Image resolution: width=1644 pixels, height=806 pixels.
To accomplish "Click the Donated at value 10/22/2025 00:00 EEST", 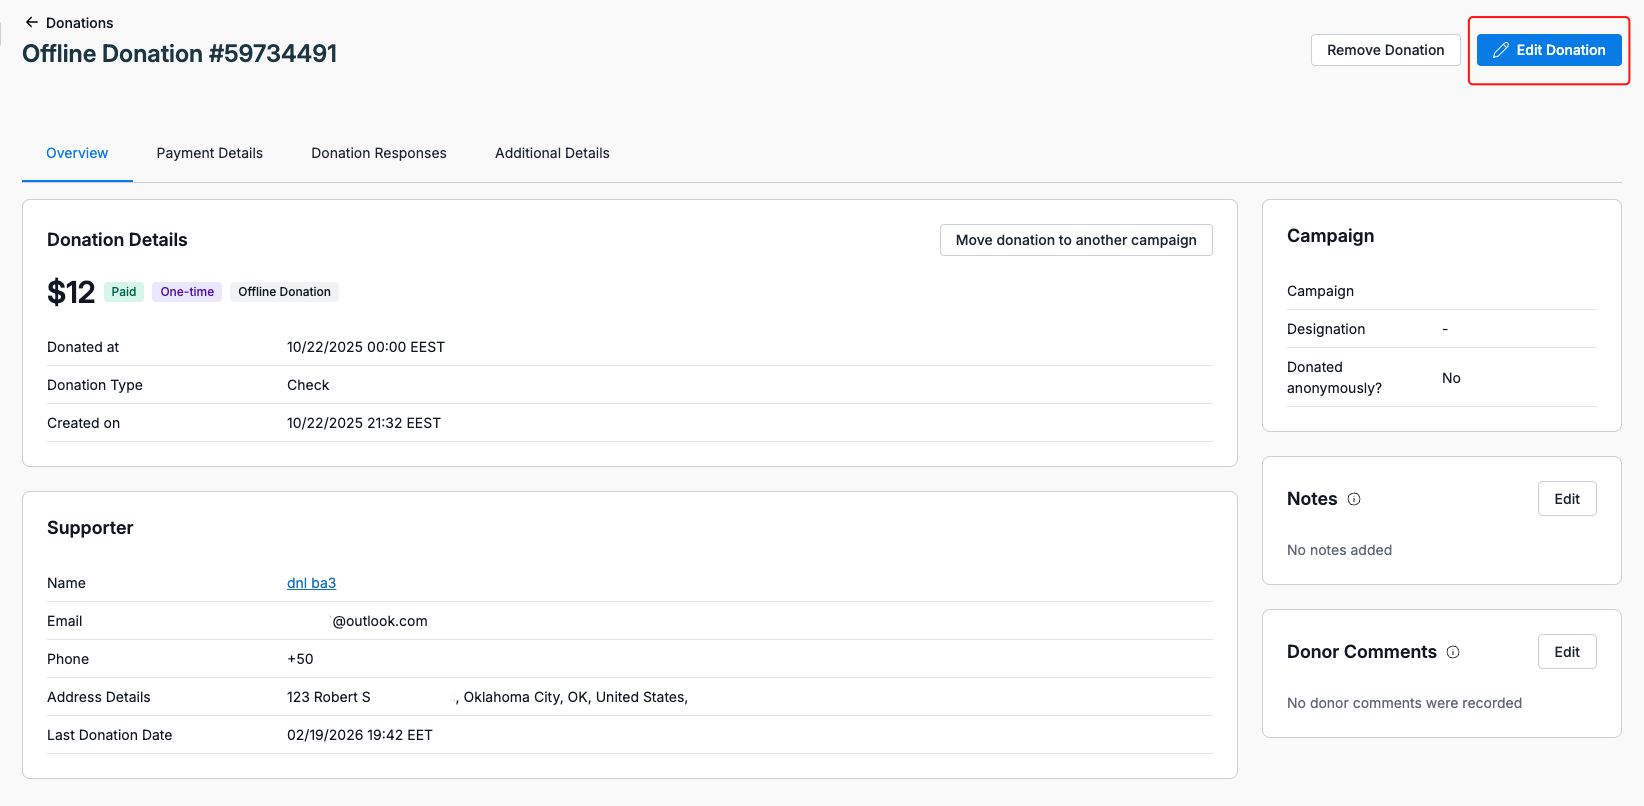I will 366,347.
